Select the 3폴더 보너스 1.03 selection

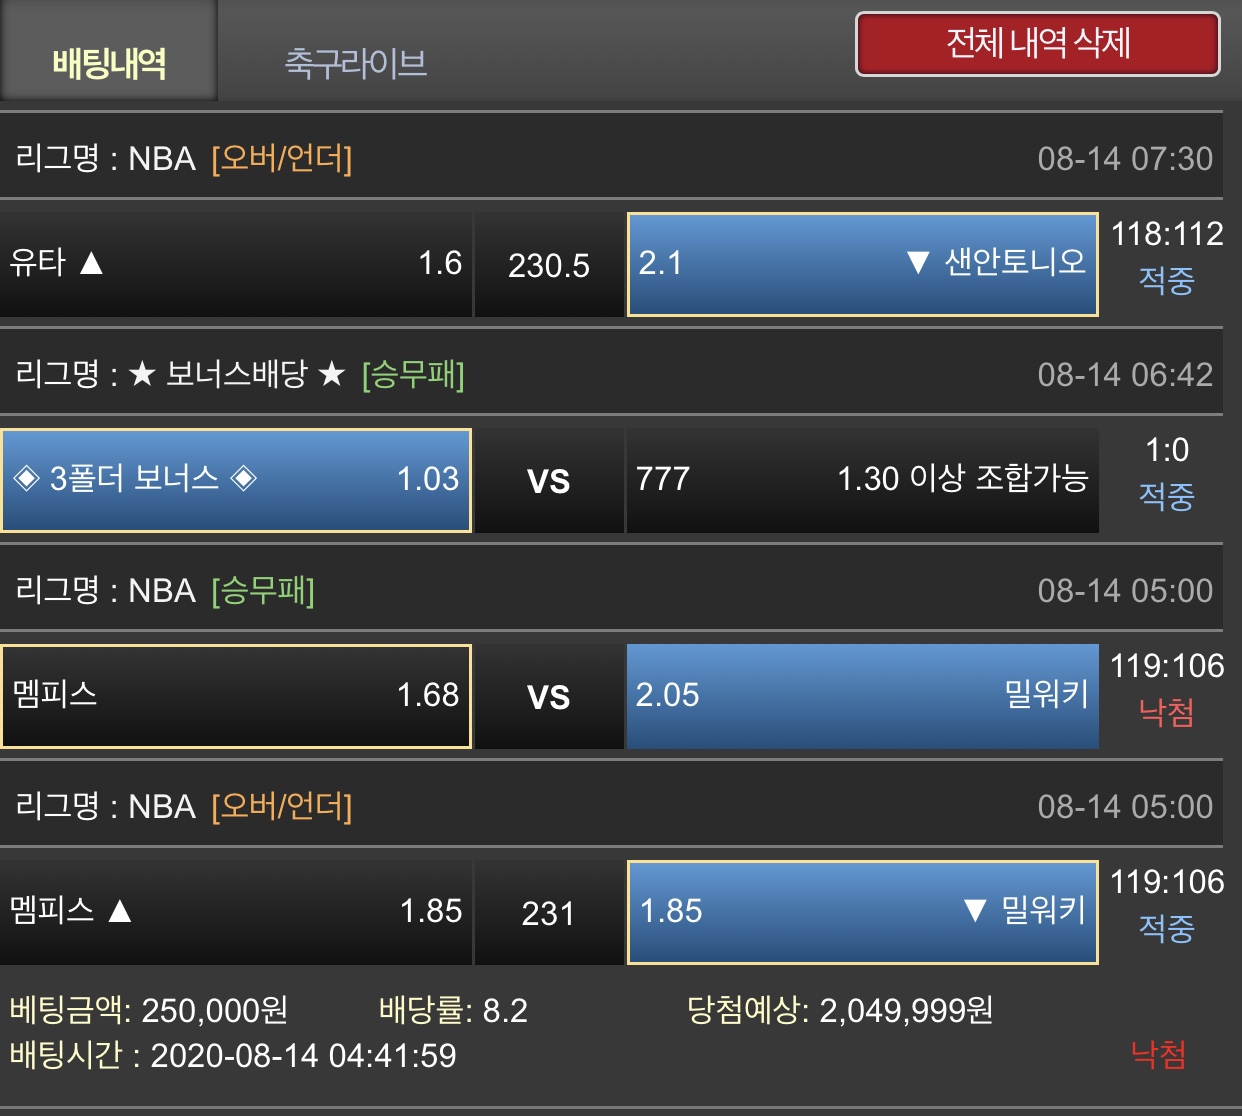tap(236, 480)
